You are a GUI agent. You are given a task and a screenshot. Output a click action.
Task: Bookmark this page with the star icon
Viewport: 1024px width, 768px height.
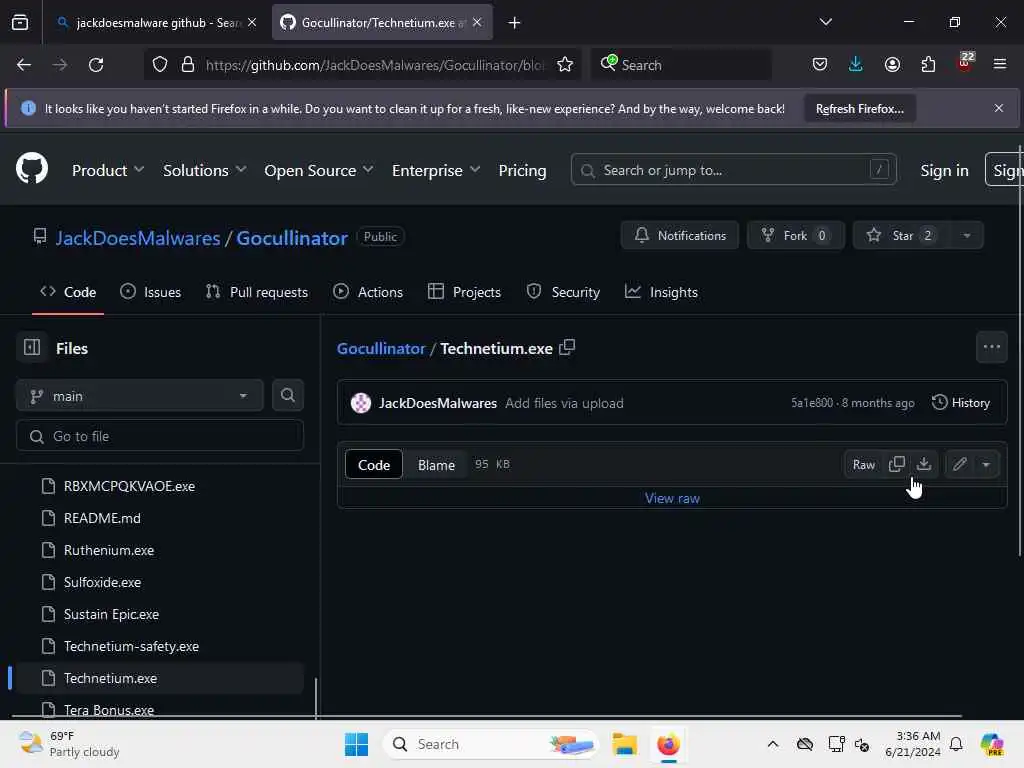click(565, 65)
